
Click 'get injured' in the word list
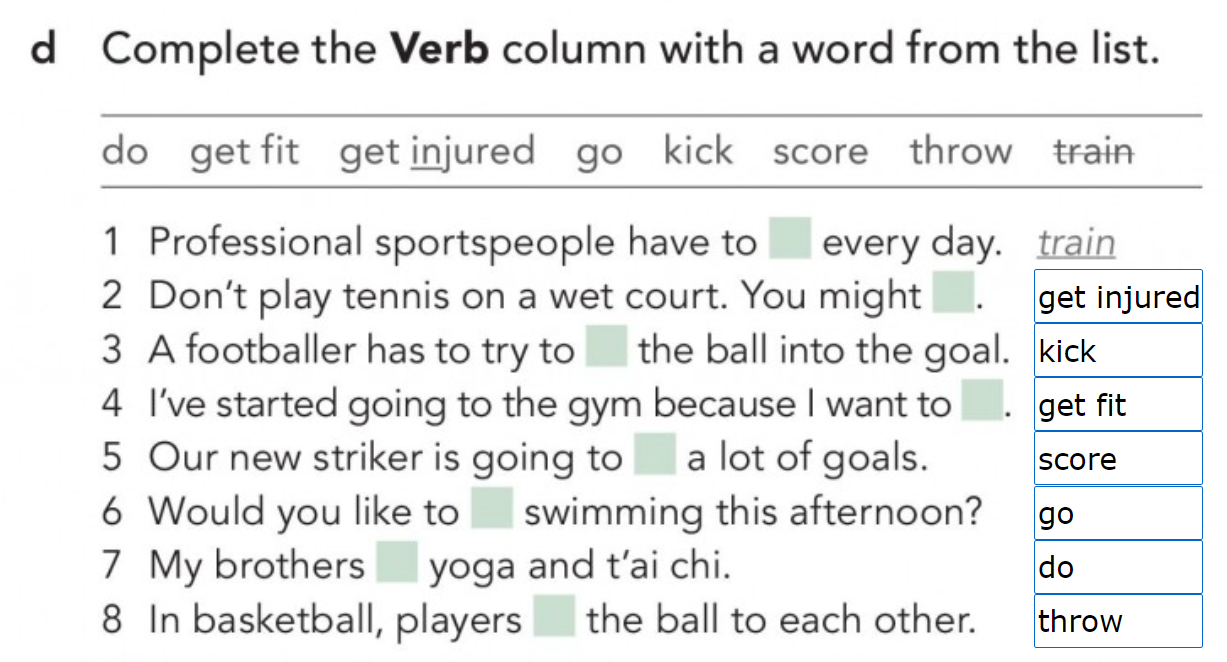click(437, 152)
